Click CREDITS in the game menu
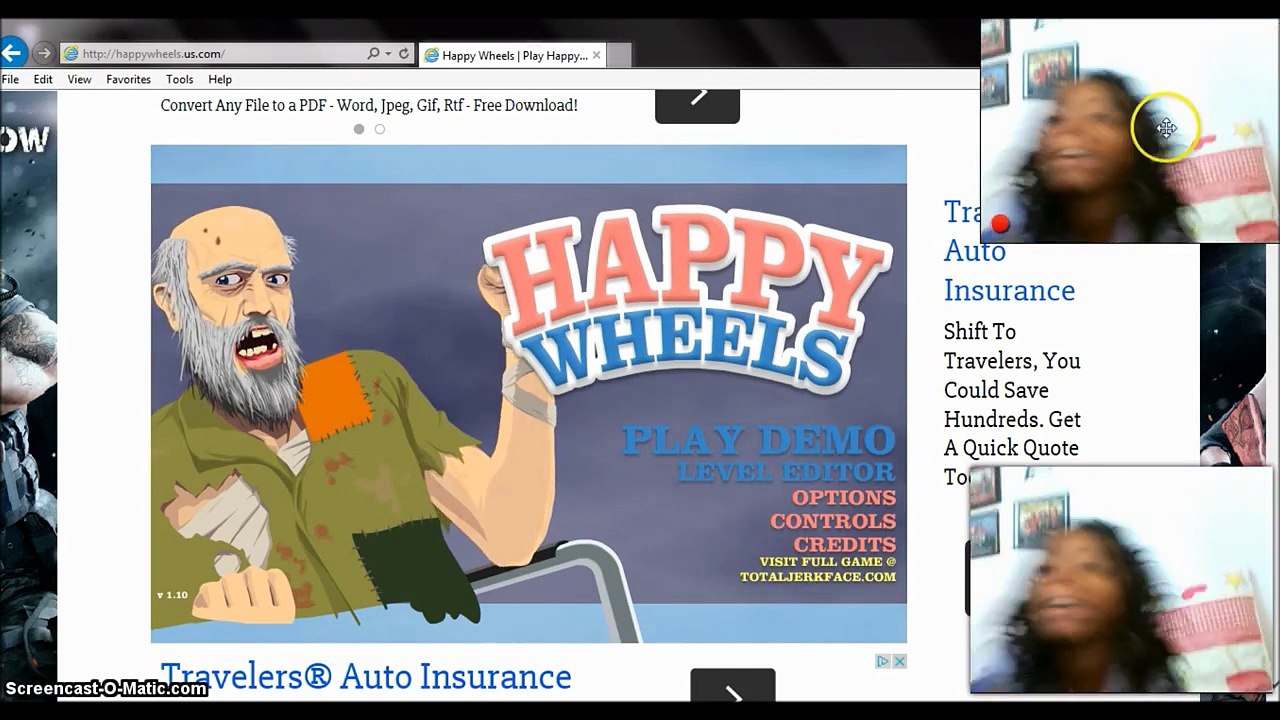 point(845,545)
